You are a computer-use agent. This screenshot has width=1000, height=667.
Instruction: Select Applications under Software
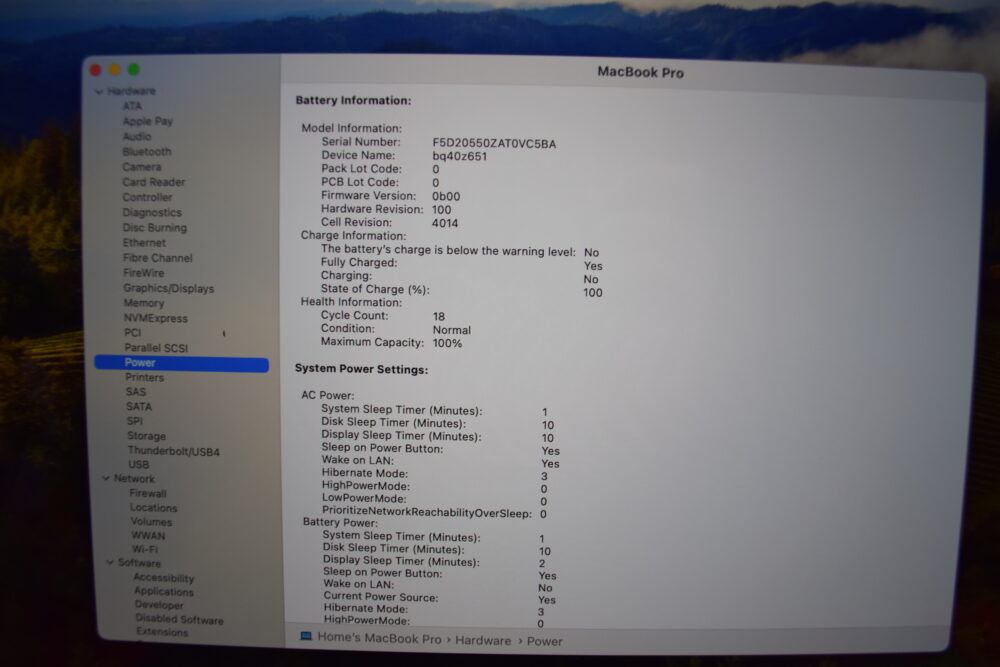[x=164, y=592]
